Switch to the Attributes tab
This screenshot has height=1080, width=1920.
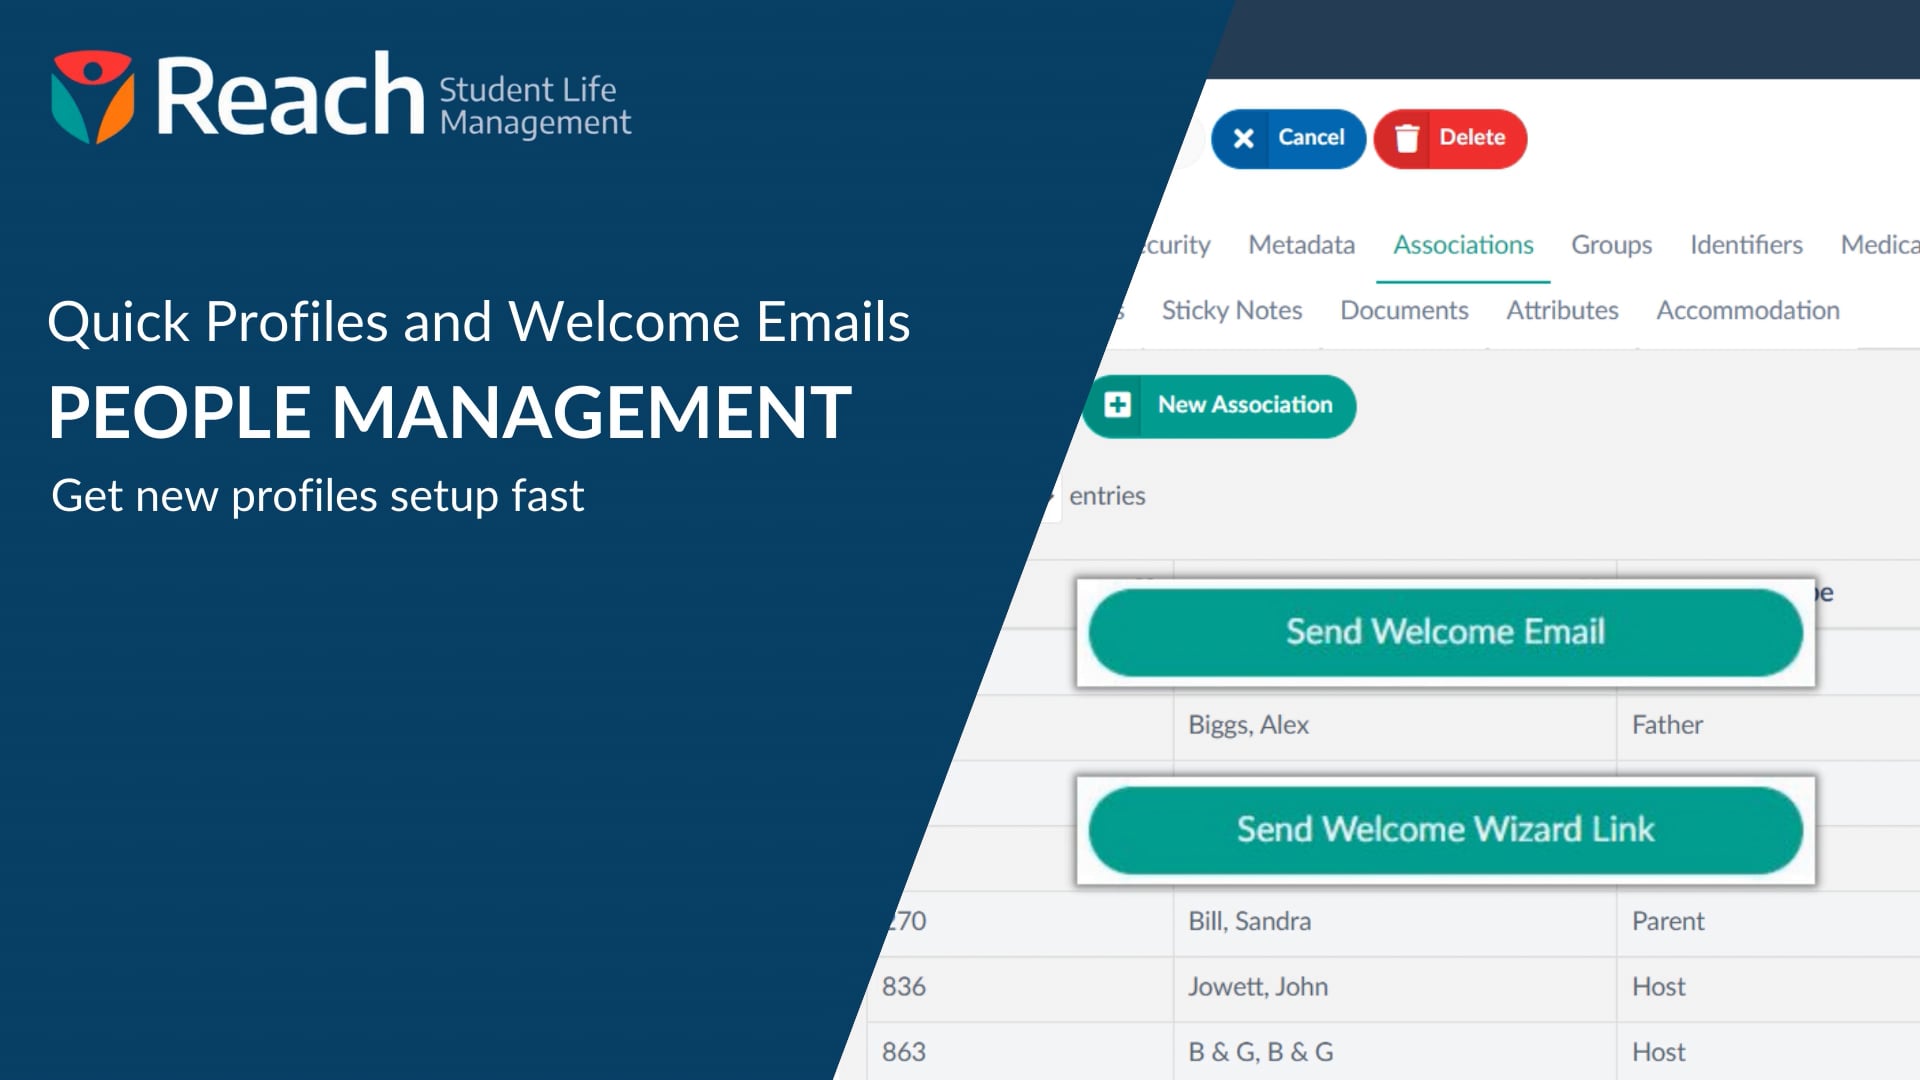coord(1563,310)
